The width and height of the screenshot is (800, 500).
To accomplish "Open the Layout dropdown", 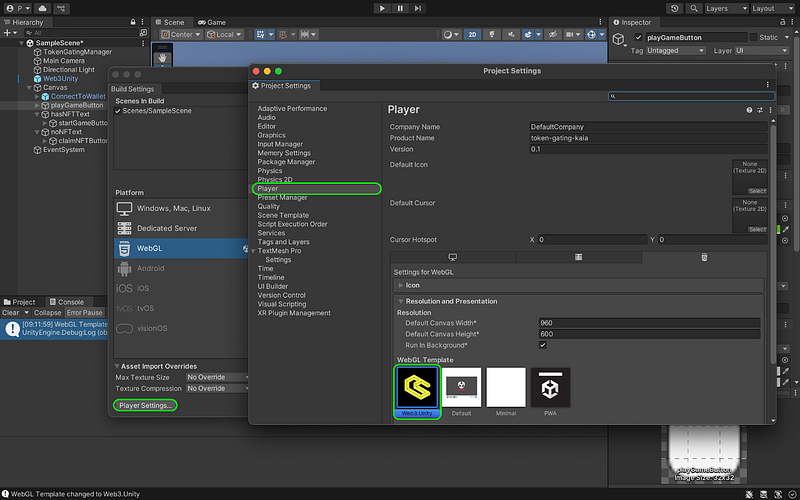I will pos(772,8).
